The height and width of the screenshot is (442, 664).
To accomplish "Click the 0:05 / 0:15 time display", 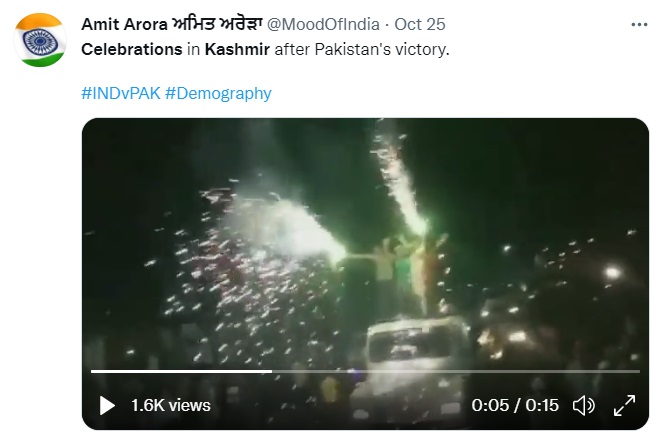I will click(515, 406).
